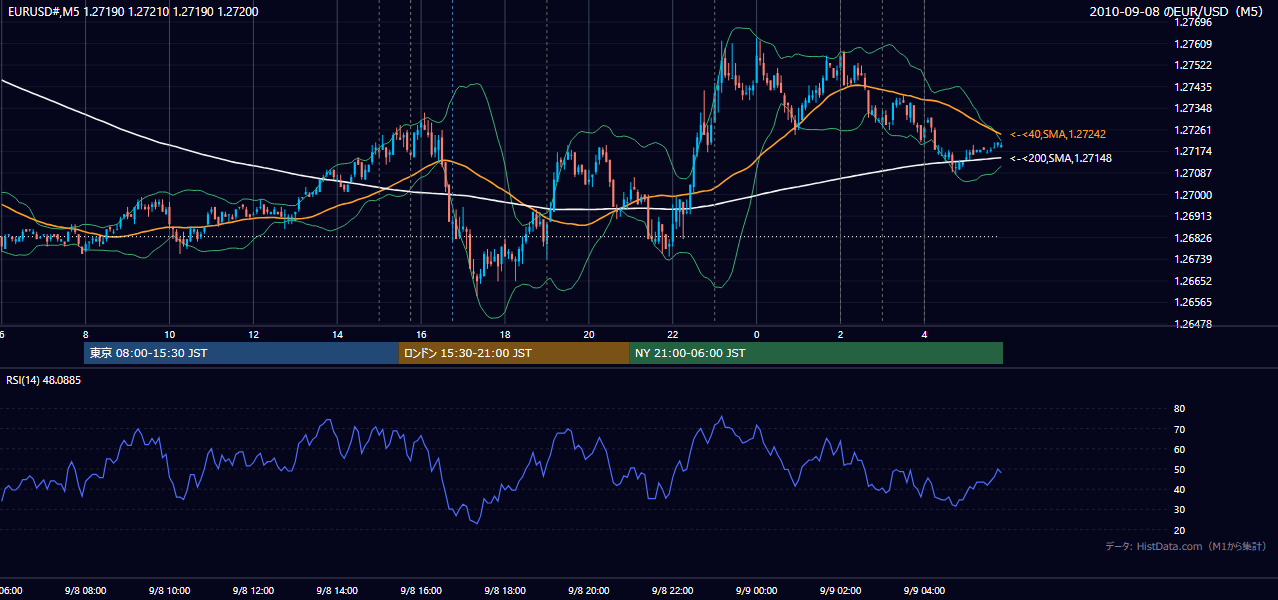1278x600 pixels.
Task: Click price axis value 1.26478
Action: (x=1192, y=324)
